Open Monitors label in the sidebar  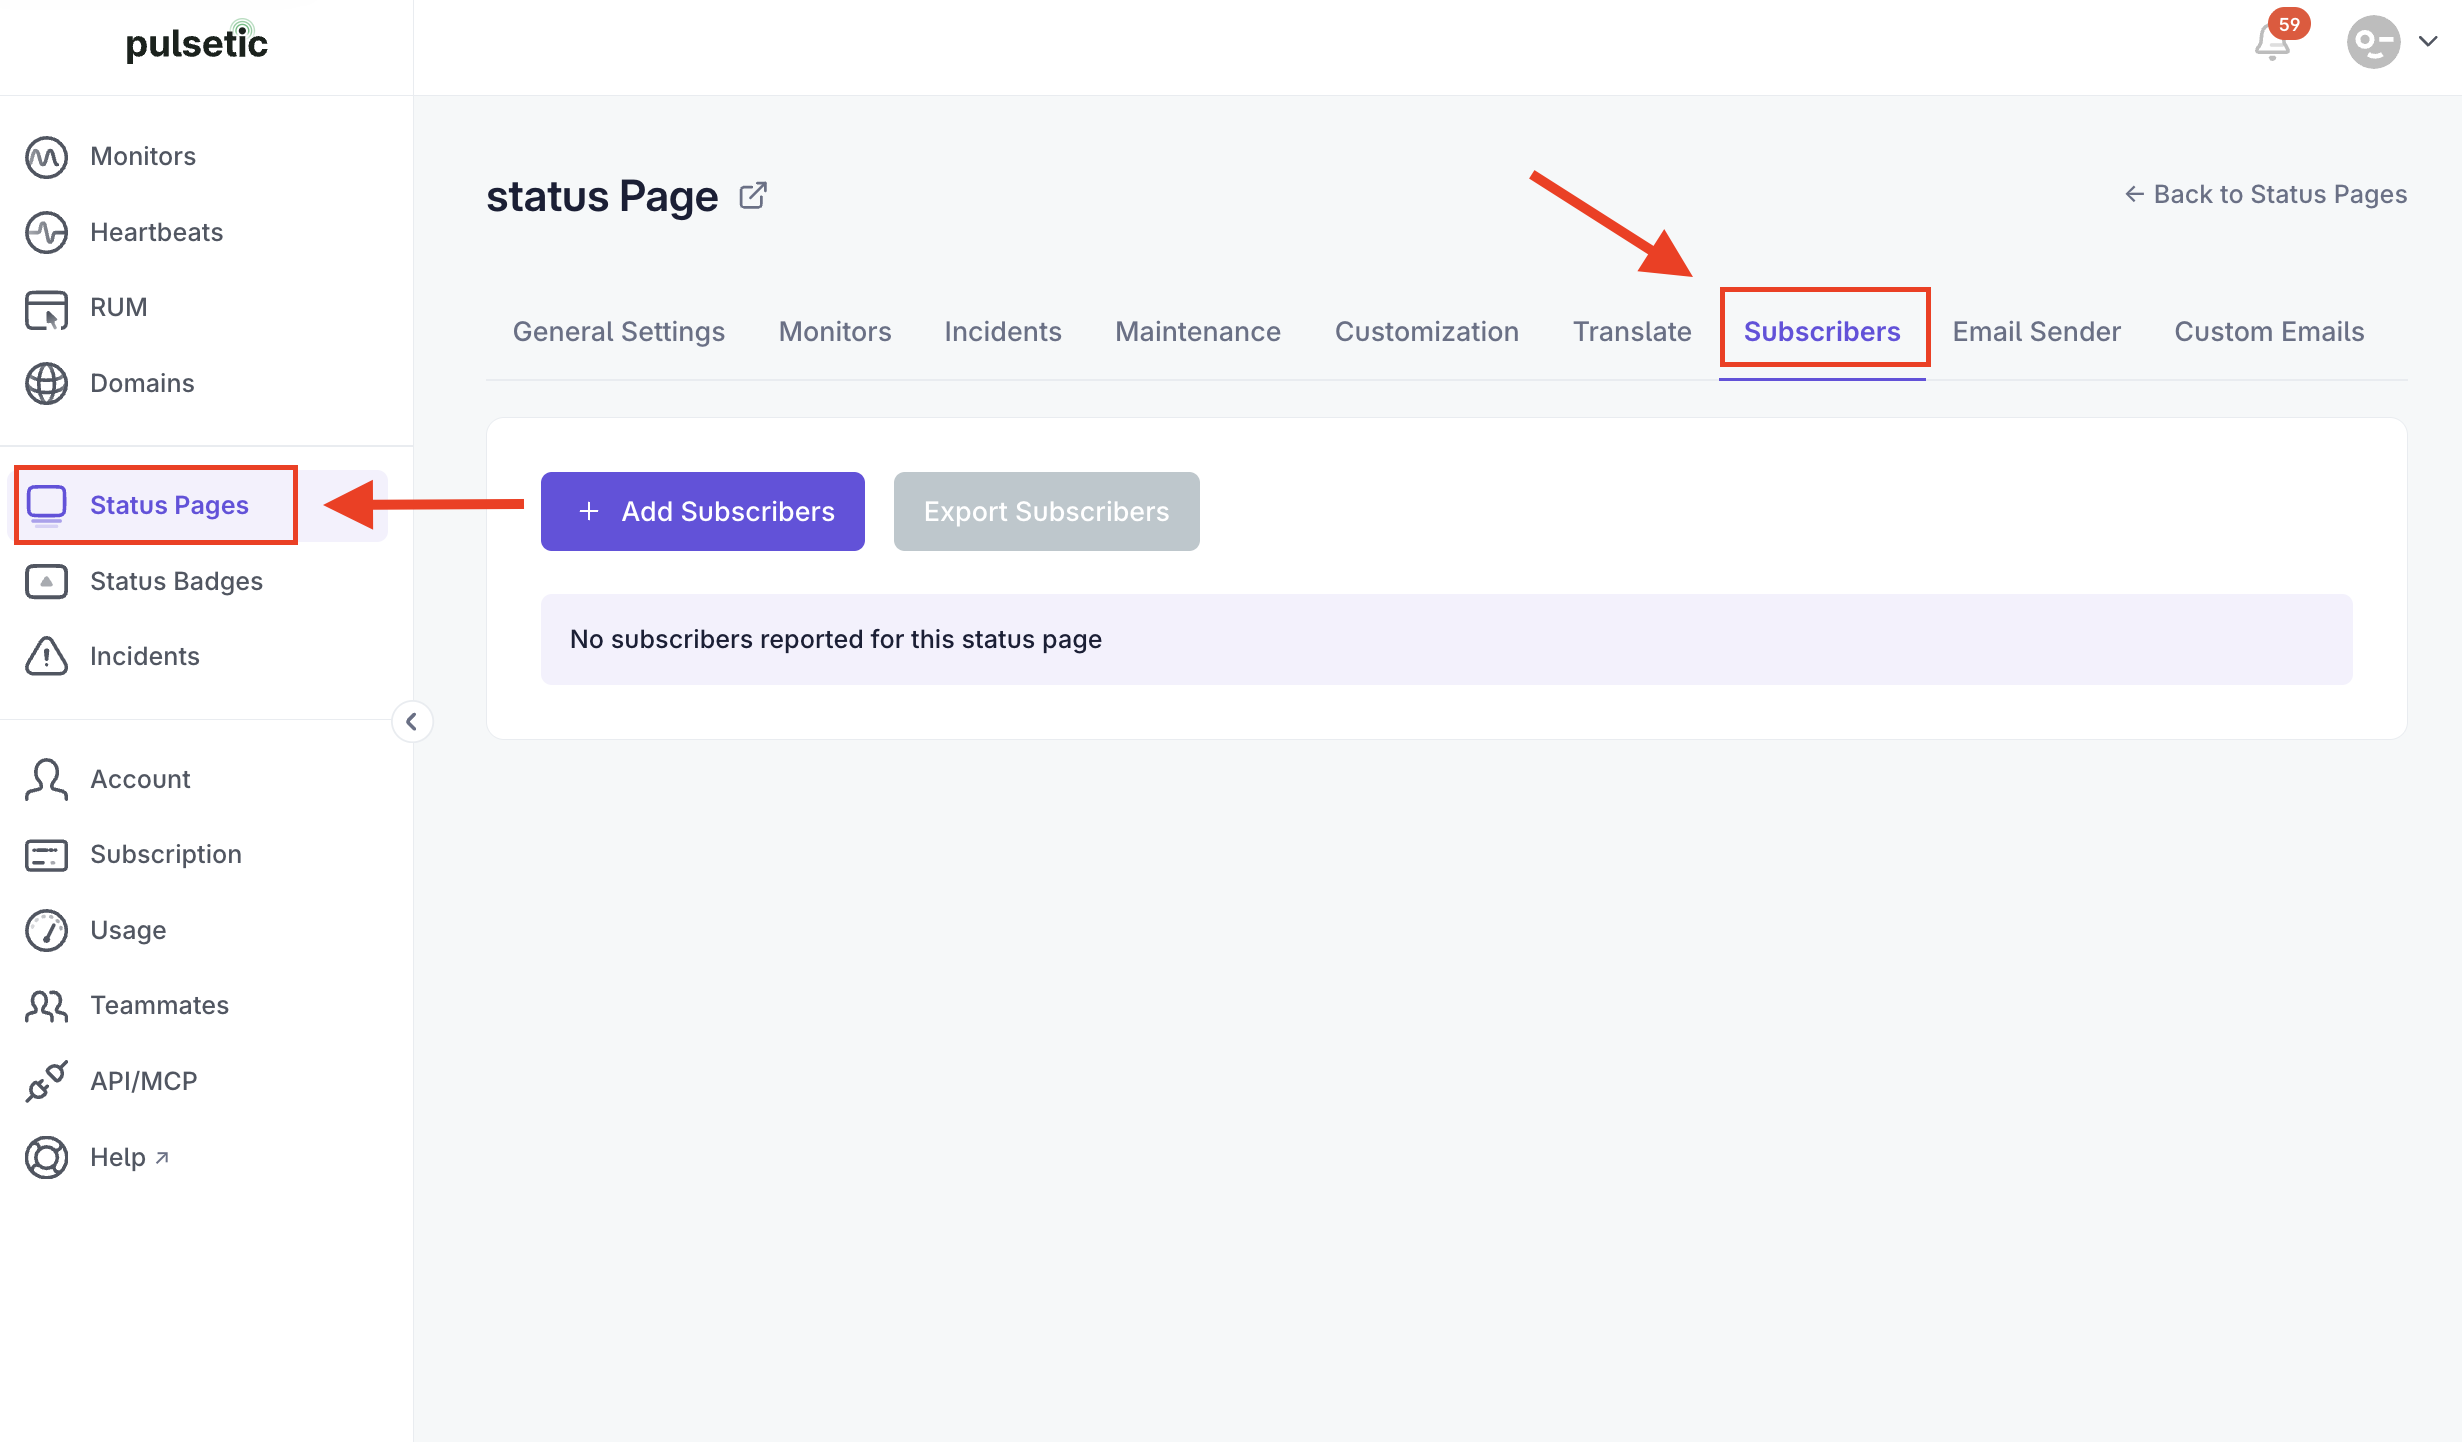coord(143,157)
